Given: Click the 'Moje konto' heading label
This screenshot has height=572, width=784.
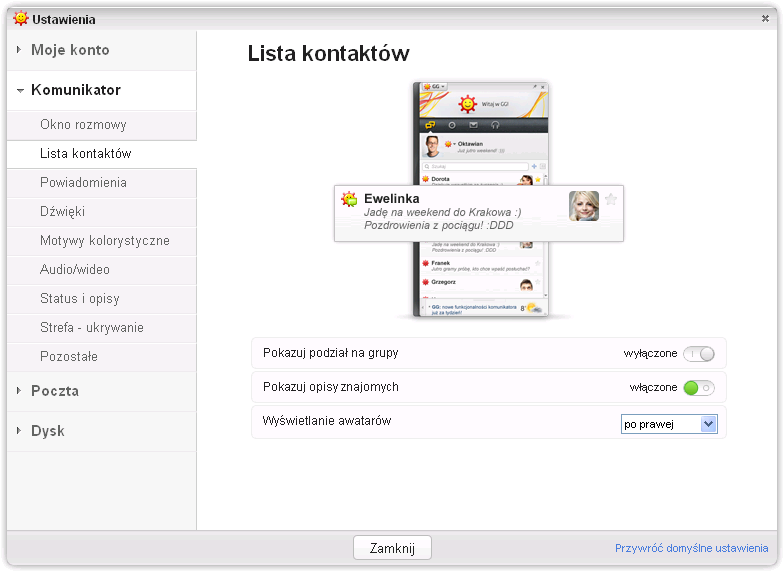Looking at the screenshot, I should [70, 50].
